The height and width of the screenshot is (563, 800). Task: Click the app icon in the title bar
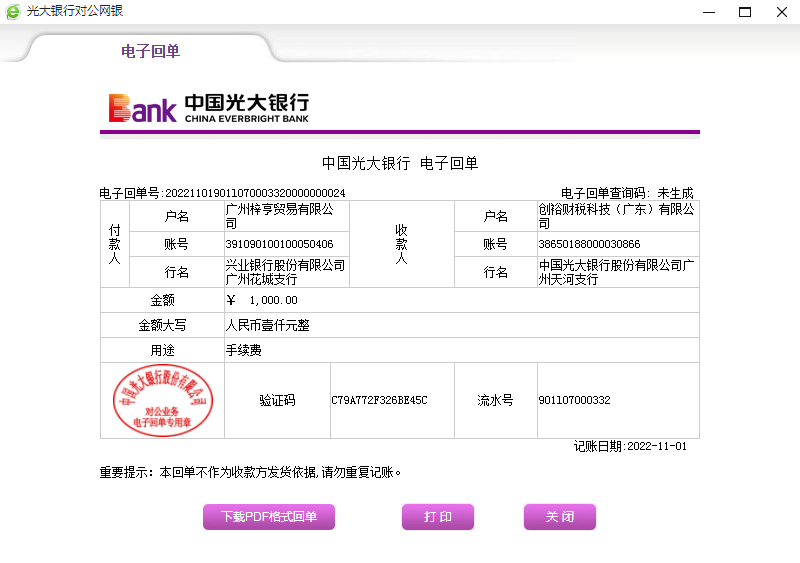coord(13,11)
